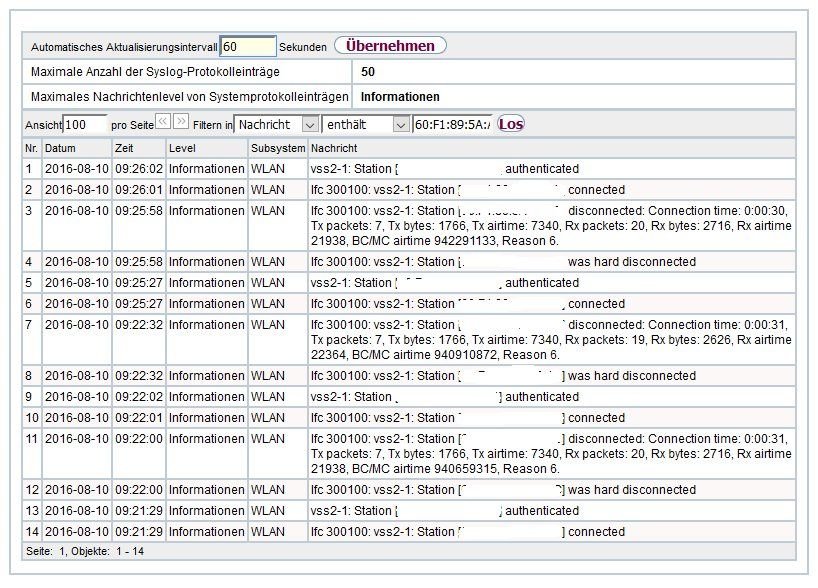Click the 'WLAN' subsystem cell in row 9

coord(278,397)
